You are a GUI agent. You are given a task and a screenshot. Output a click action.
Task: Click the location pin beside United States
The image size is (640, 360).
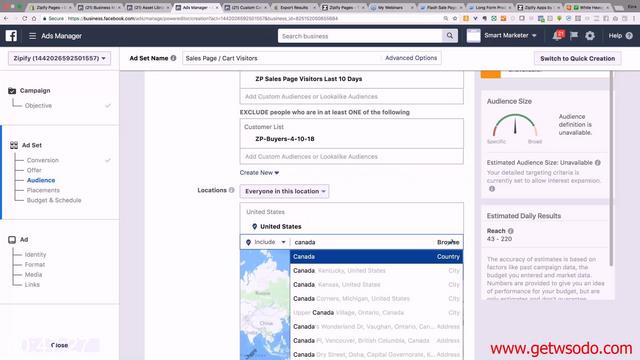254,227
